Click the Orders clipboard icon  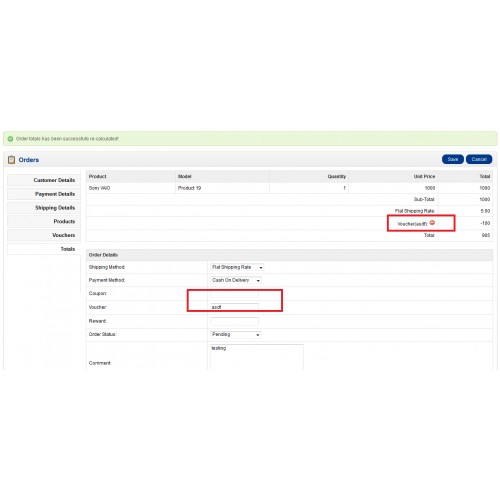11,160
